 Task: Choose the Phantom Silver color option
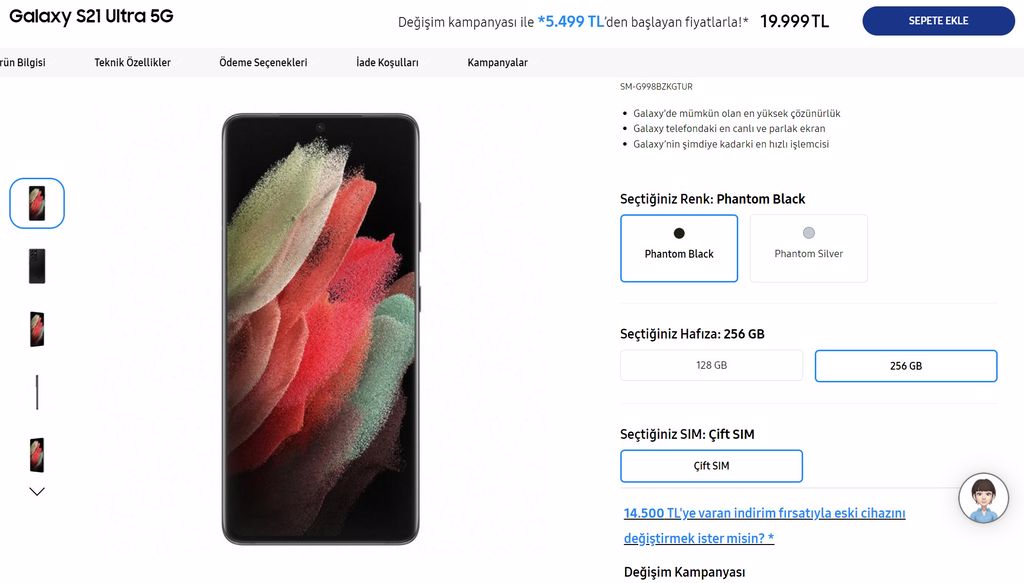click(808, 248)
